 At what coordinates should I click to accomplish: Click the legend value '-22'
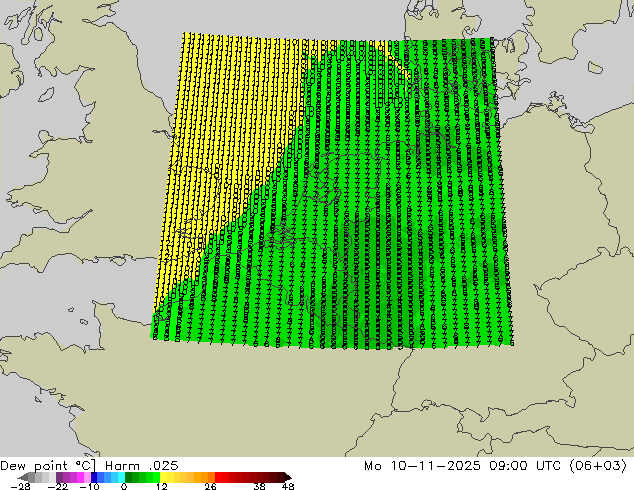click(x=57, y=486)
